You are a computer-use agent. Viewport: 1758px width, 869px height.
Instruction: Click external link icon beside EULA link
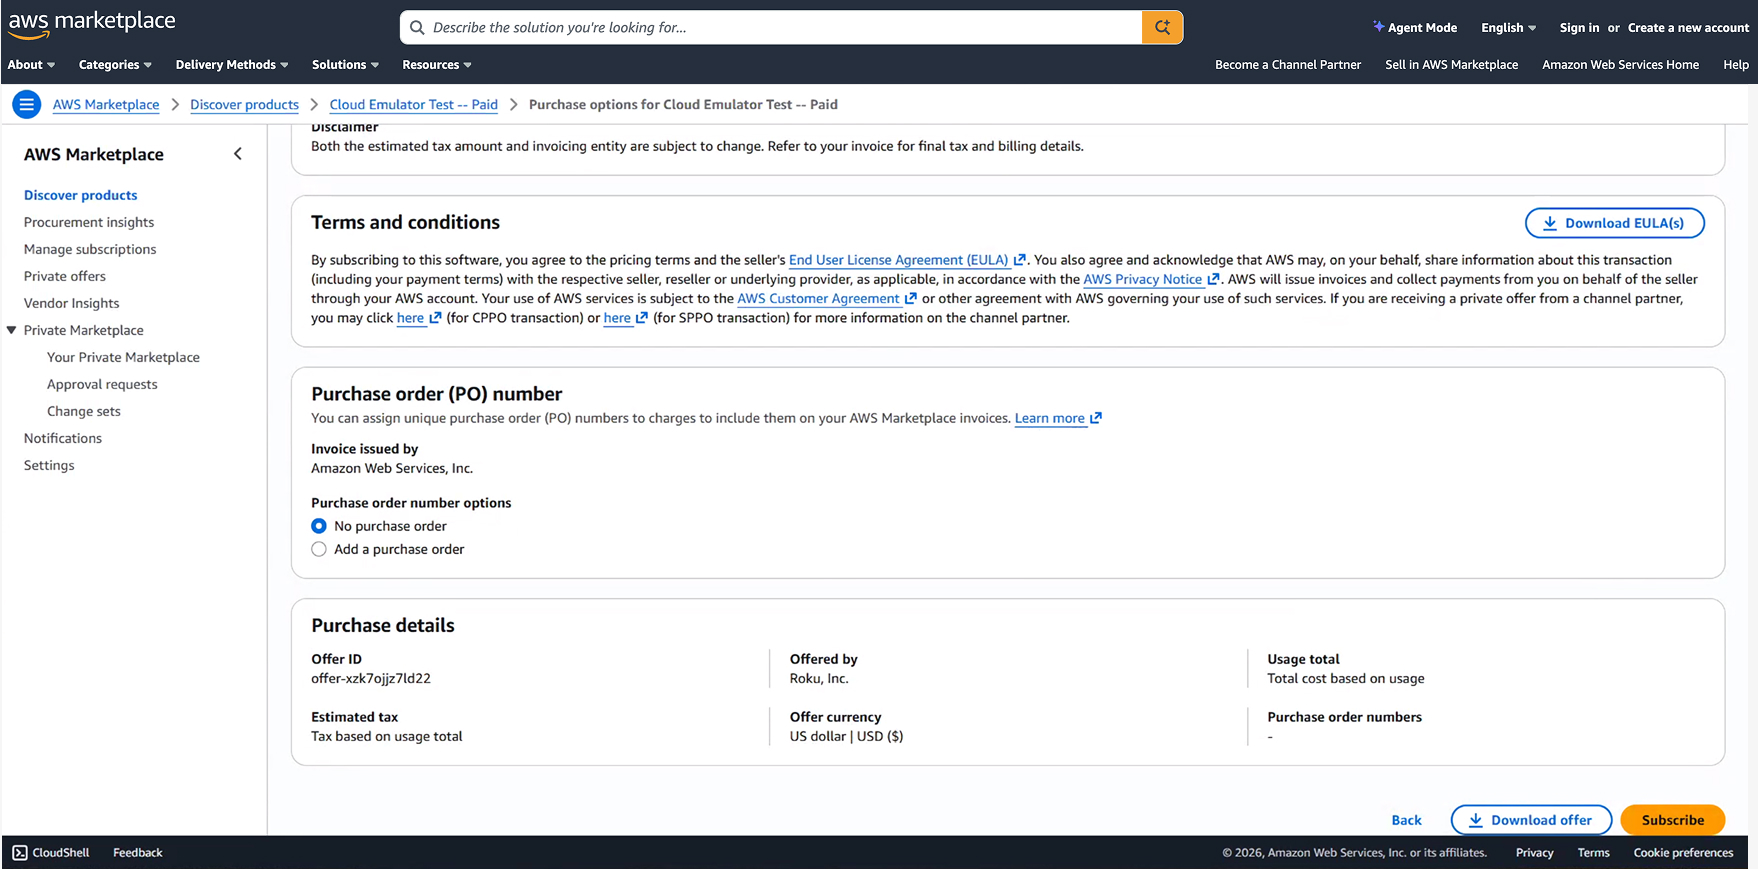point(1020,260)
